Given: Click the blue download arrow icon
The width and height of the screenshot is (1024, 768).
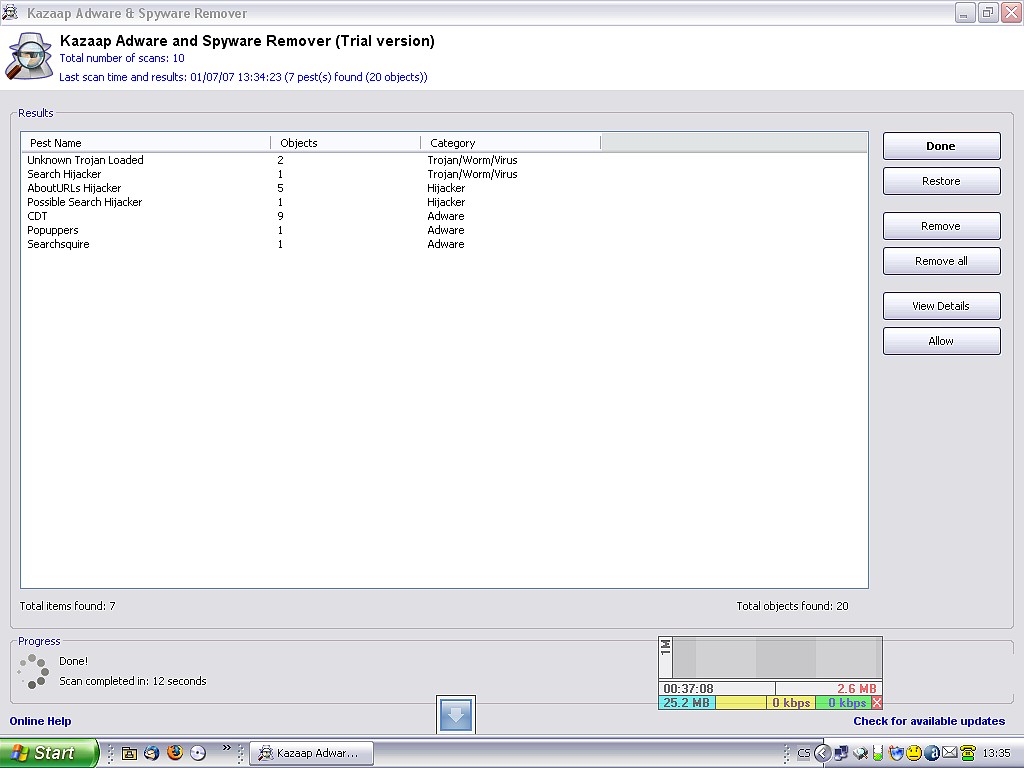Looking at the screenshot, I should (x=456, y=714).
